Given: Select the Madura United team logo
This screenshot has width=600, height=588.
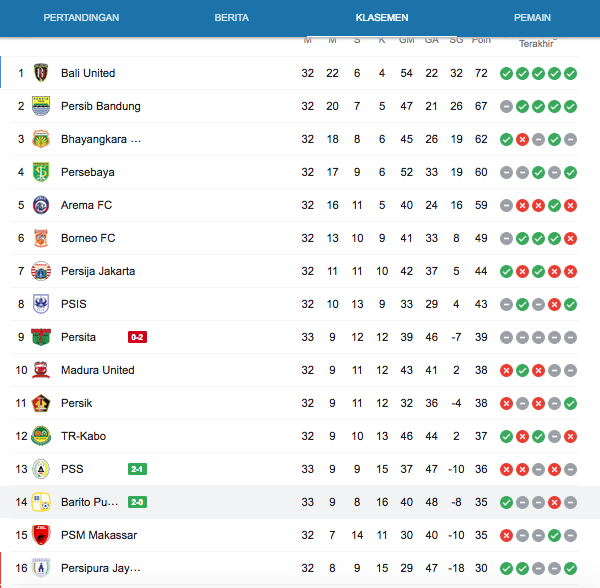Looking at the screenshot, I should pyautogui.click(x=41, y=370).
